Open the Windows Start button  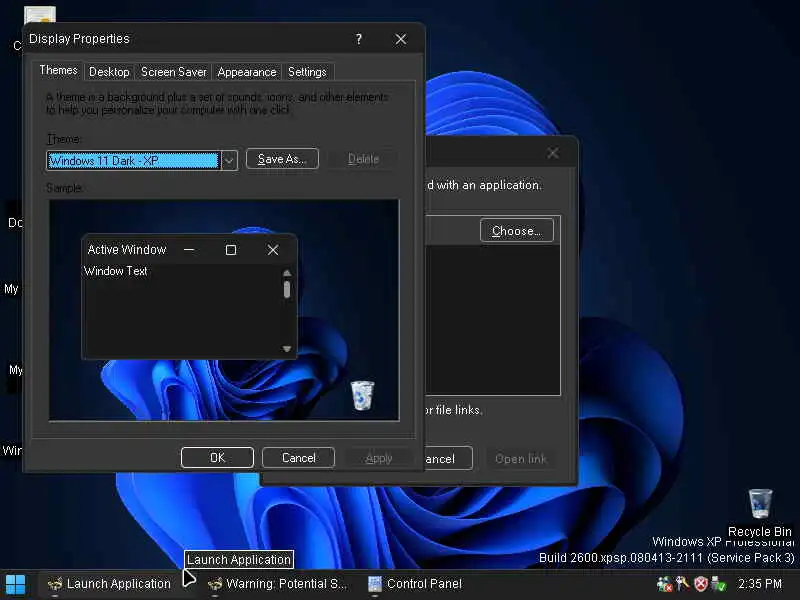pyautogui.click(x=15, y=585)
